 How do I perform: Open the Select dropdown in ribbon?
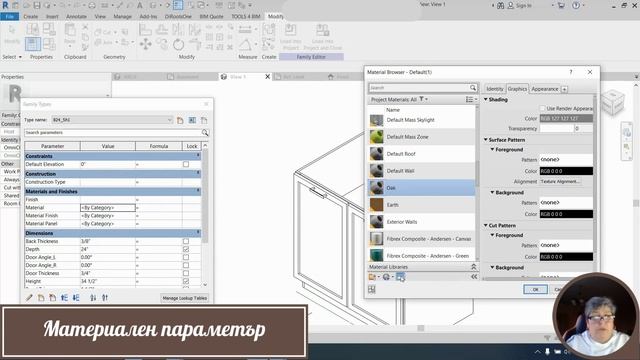coord(12,57)
